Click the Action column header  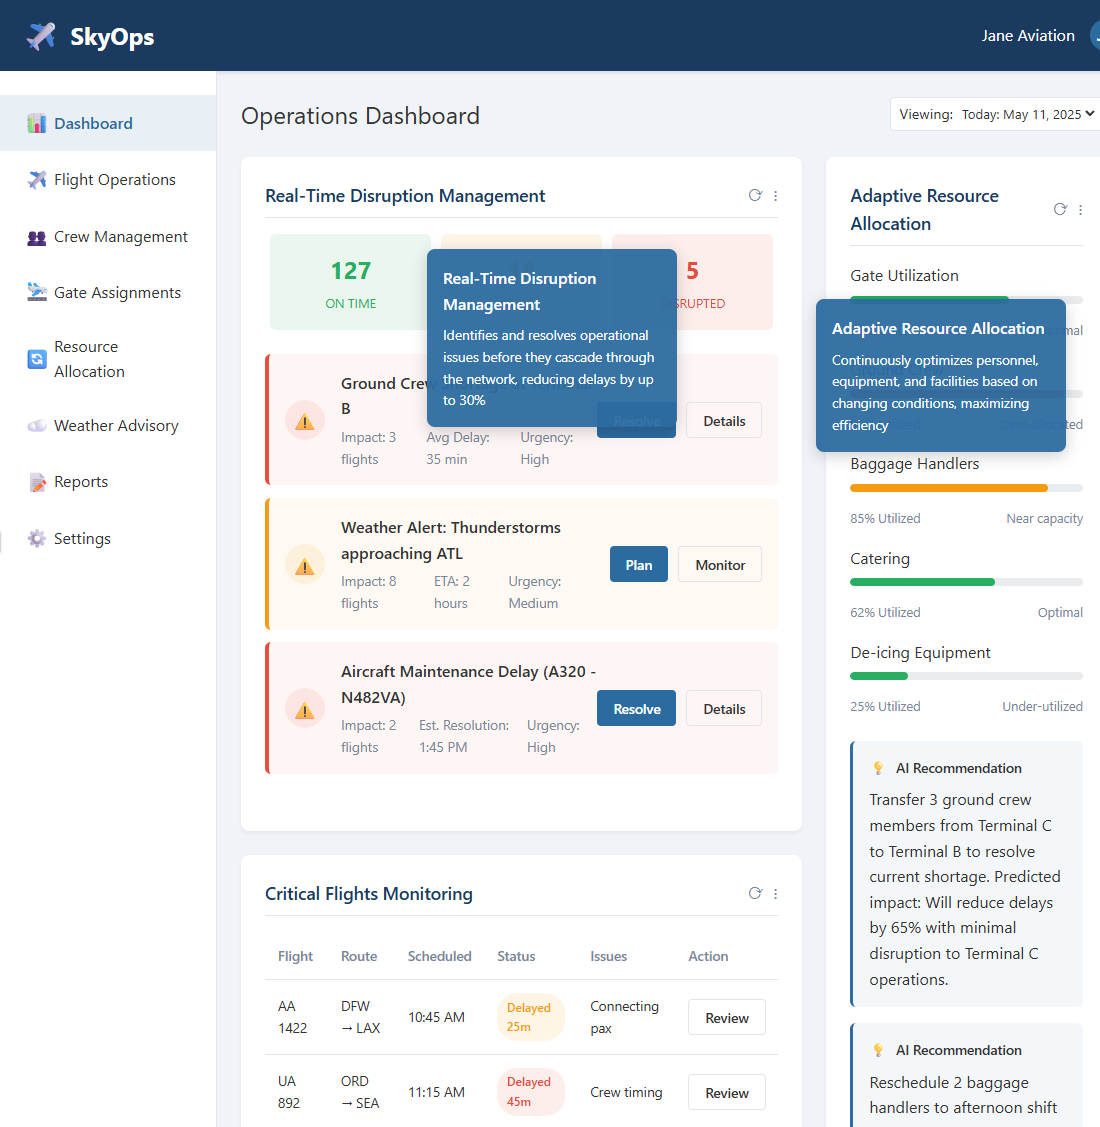pyautogui.click(x=708, y=956)
